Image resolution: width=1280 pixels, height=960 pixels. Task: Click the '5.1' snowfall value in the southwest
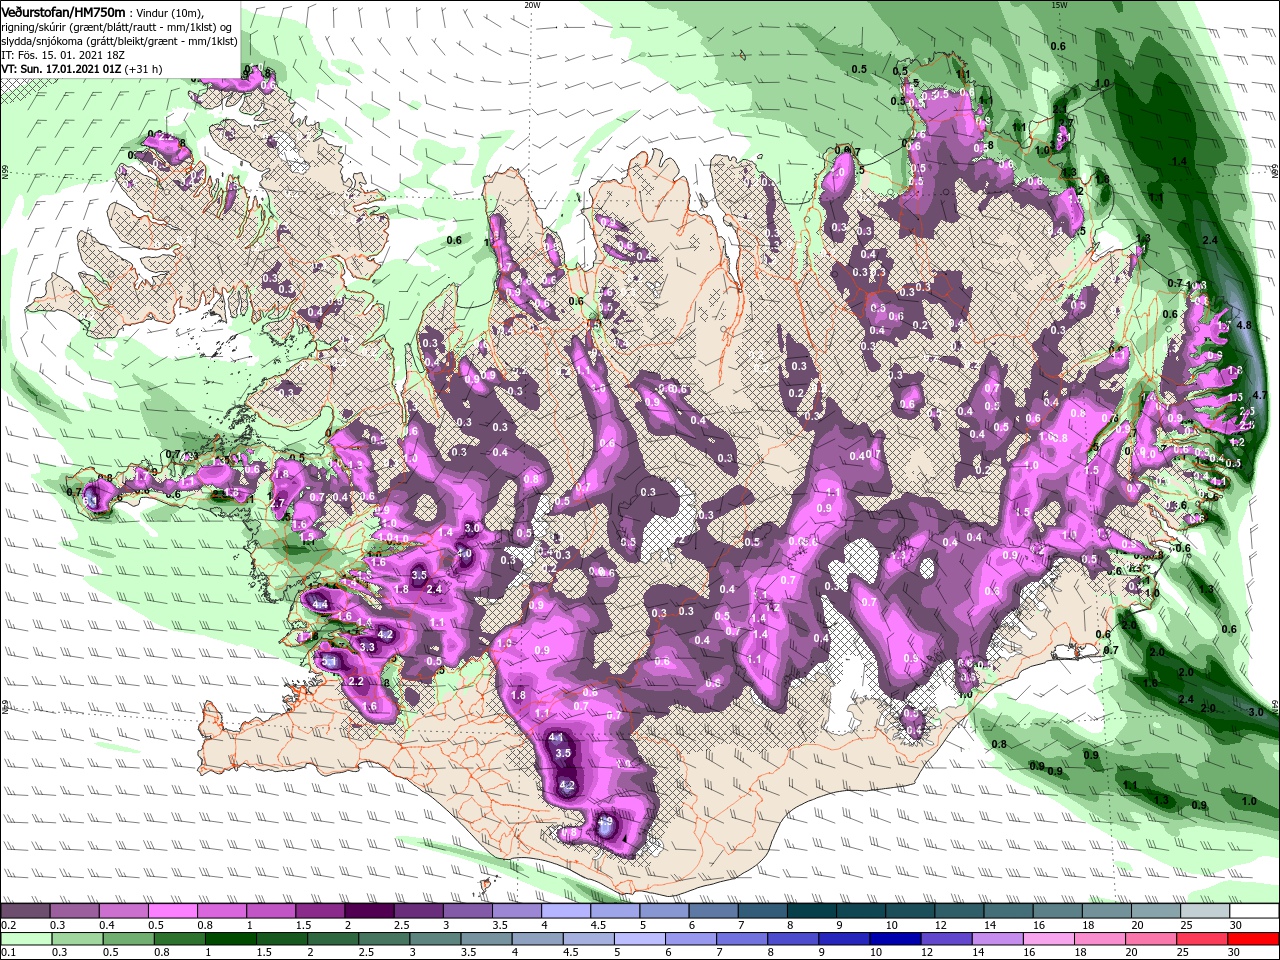[x=330, y=662]
